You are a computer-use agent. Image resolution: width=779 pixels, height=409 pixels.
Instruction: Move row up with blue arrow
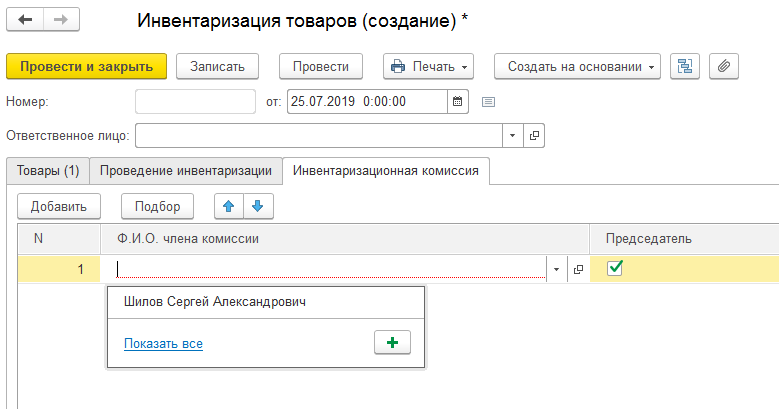(228, 206)
